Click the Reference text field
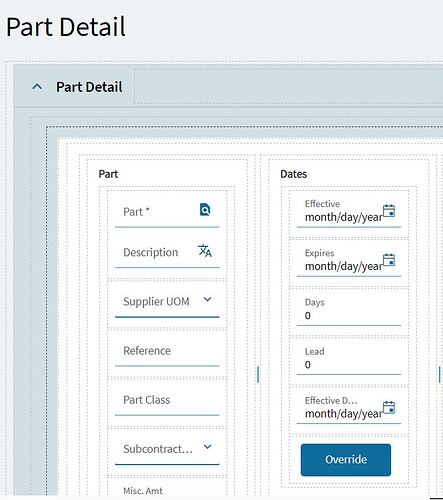The height and width of the screenshot is (500, 443). click(167, 351)
